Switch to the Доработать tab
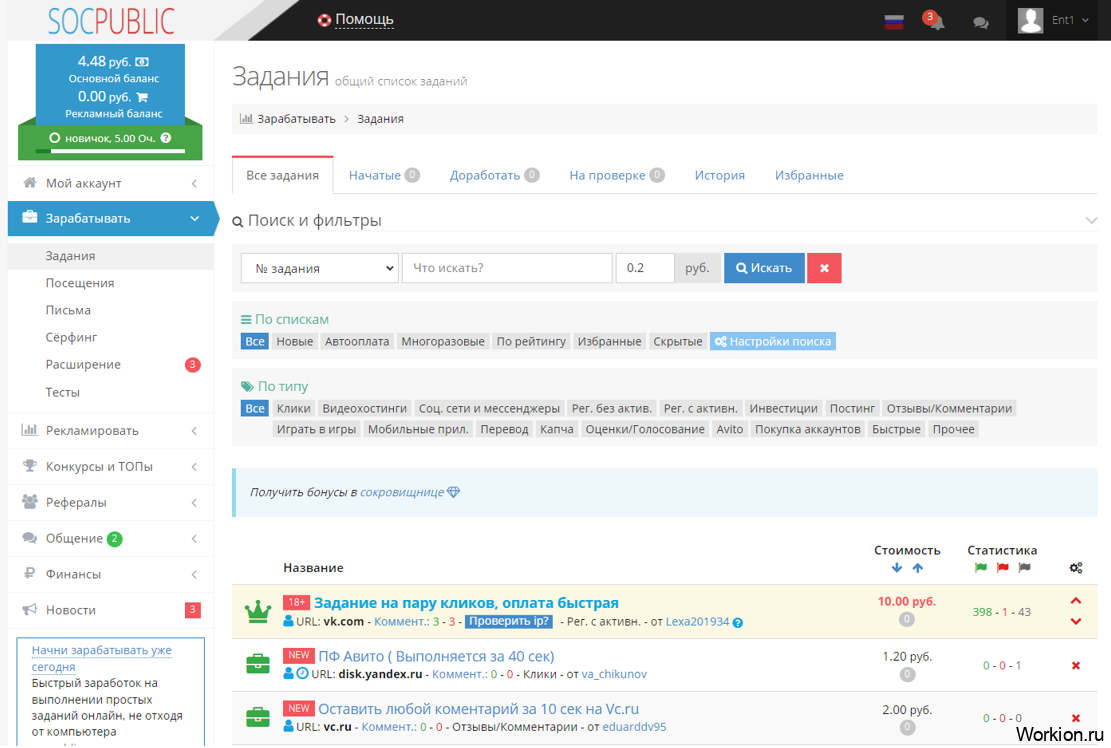Image resolution: width=1111 pixels, height=748 pixels. [495, 175]
